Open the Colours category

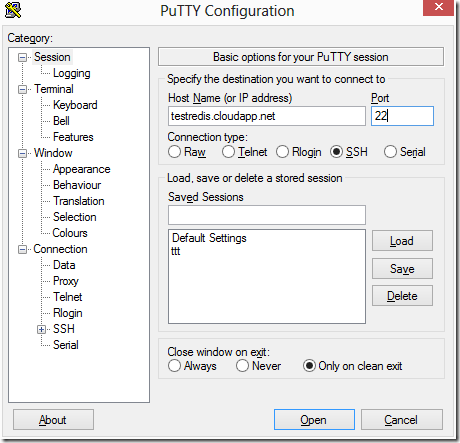pos(70,233)
